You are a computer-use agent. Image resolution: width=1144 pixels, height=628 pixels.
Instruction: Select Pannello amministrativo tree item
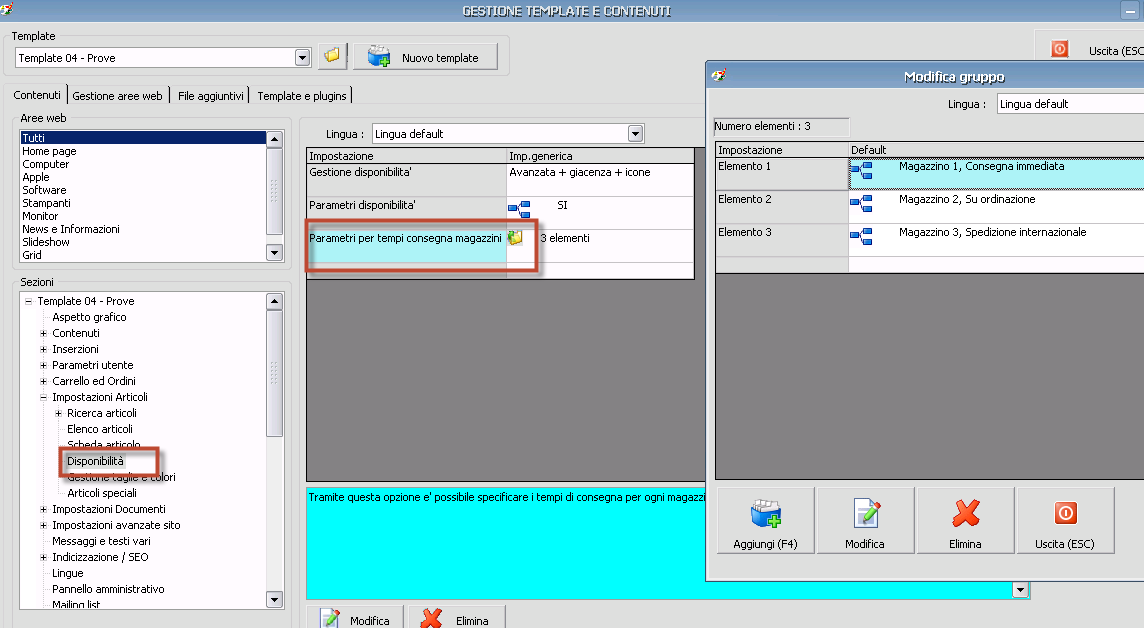(x=108, y=589)
